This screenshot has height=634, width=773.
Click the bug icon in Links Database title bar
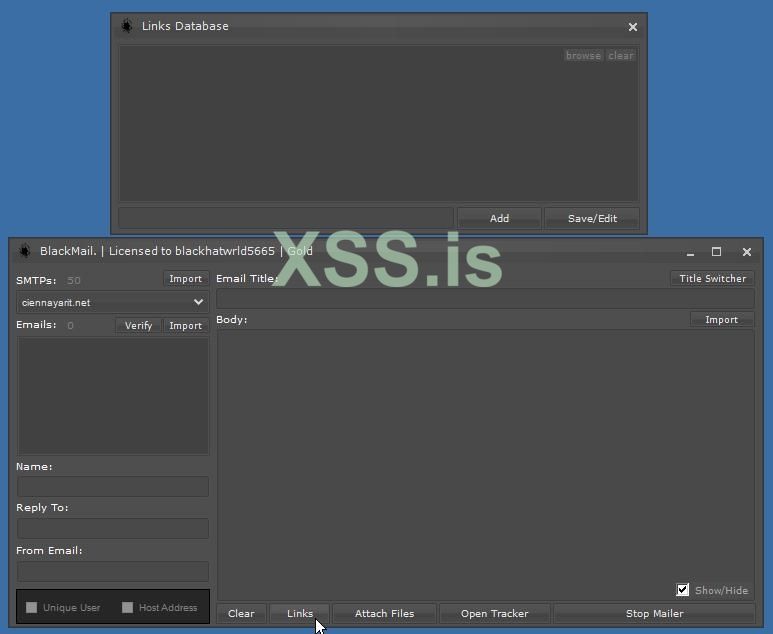[127, 26]
